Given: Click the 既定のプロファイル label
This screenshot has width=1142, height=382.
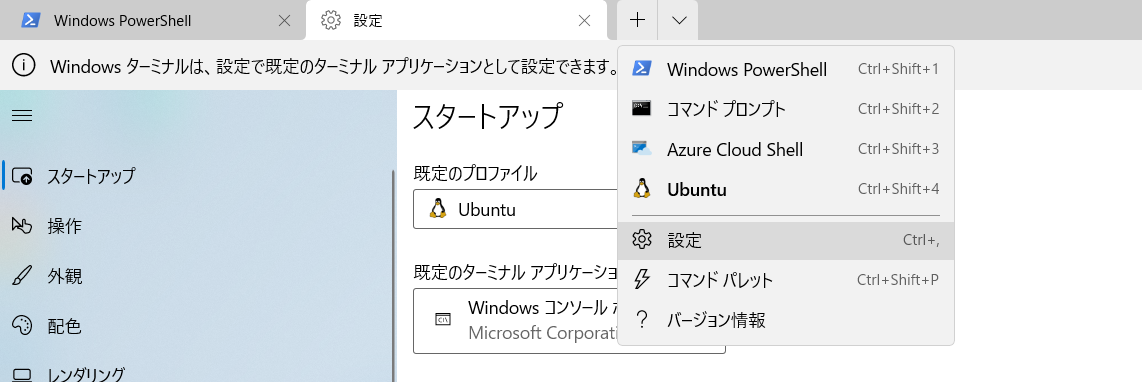Looking at the screenshot, I should [x=475, y=174].
